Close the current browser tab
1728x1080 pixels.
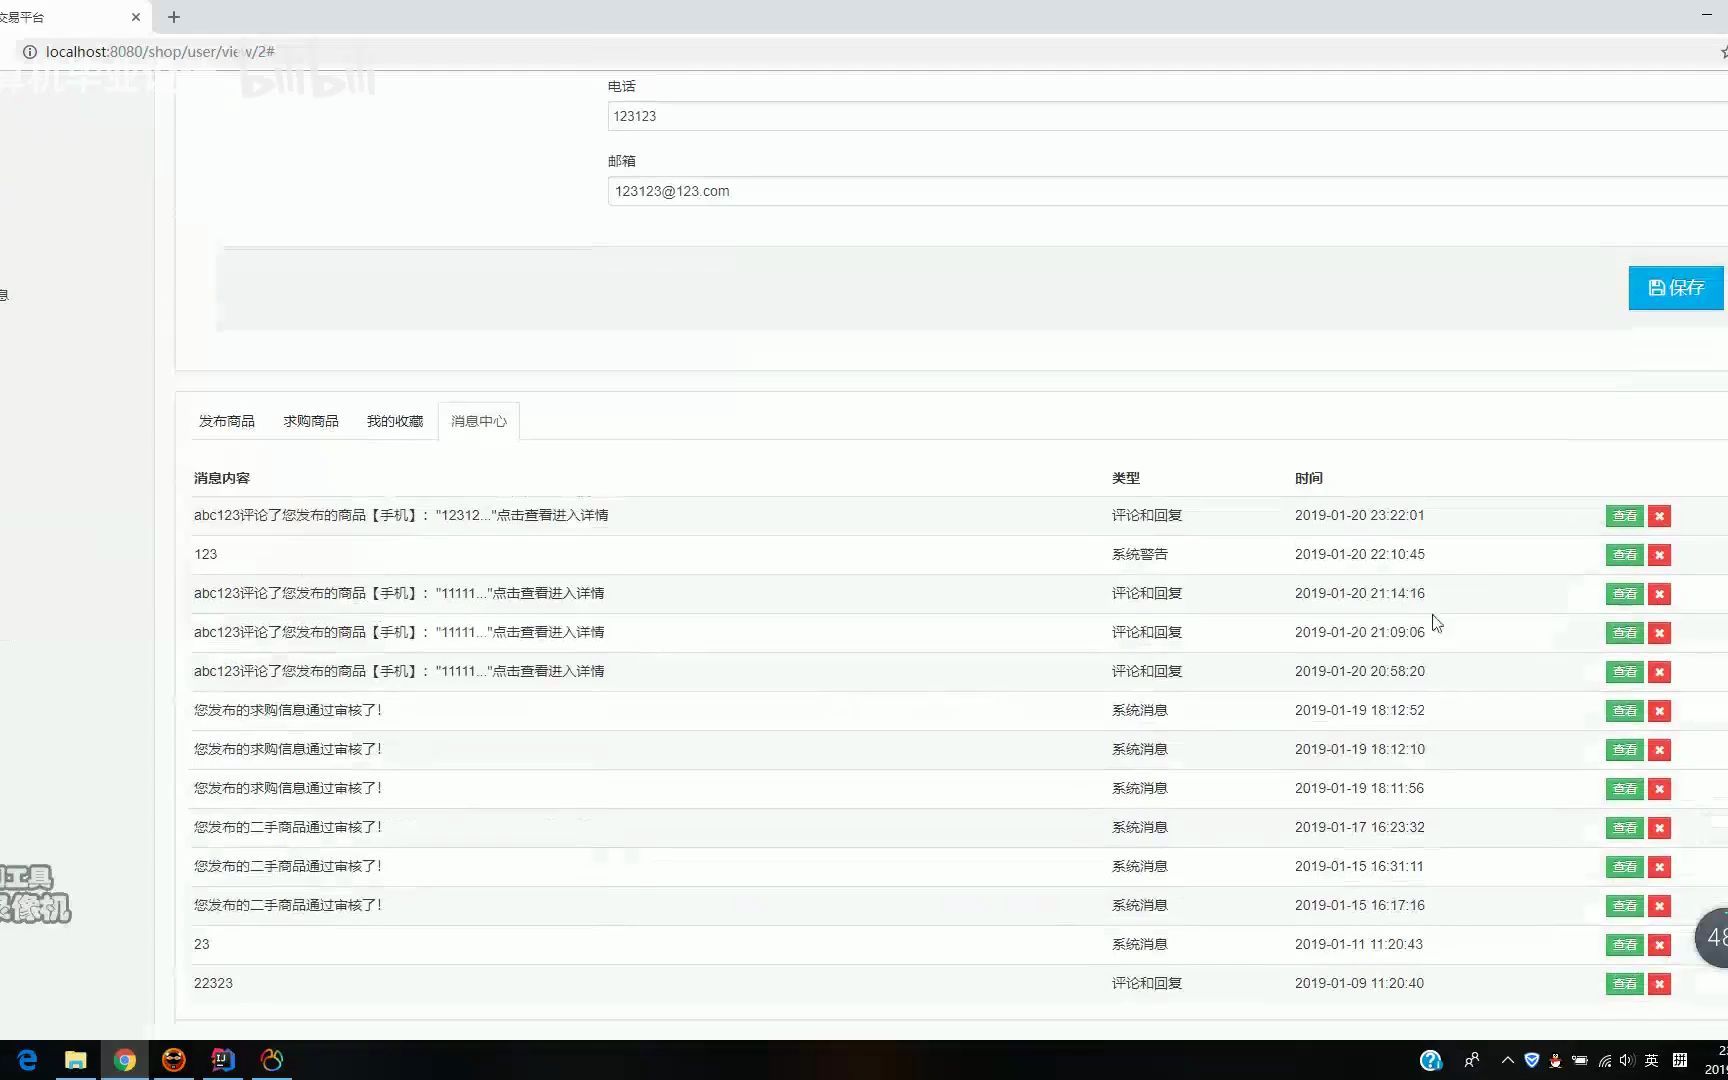click(136, 17)
